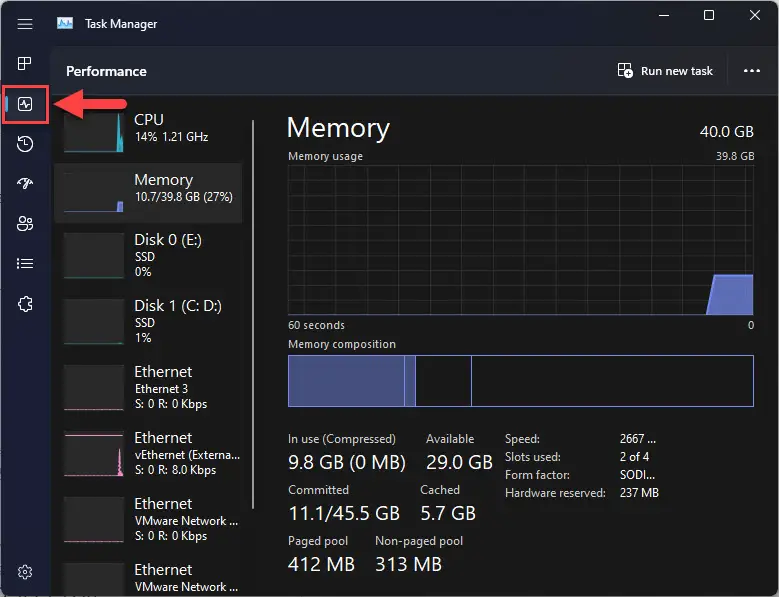Open the three-dot more options menu
Screen dimensions: 779x597
coord(752,71)
